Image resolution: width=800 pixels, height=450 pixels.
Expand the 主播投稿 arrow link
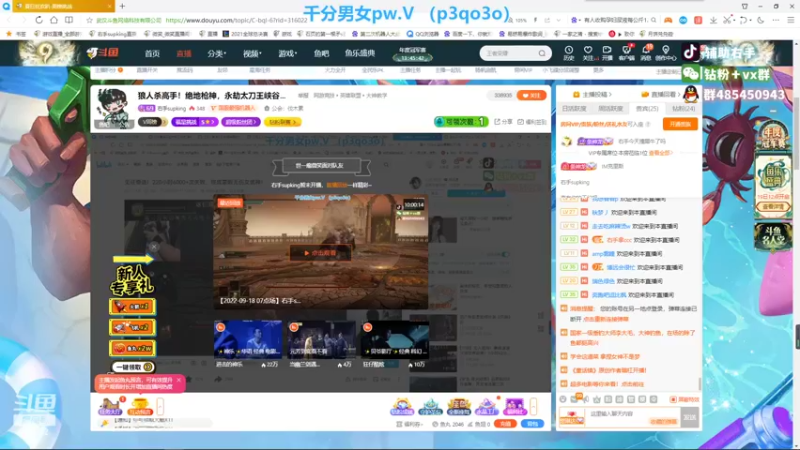tap(592, 94)
